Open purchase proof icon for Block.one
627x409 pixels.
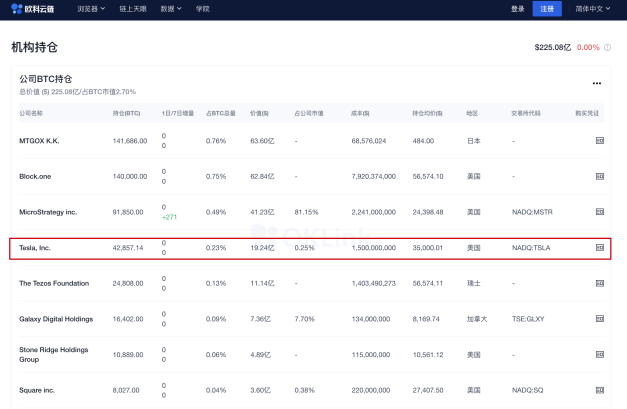click(x=599, y=176)
